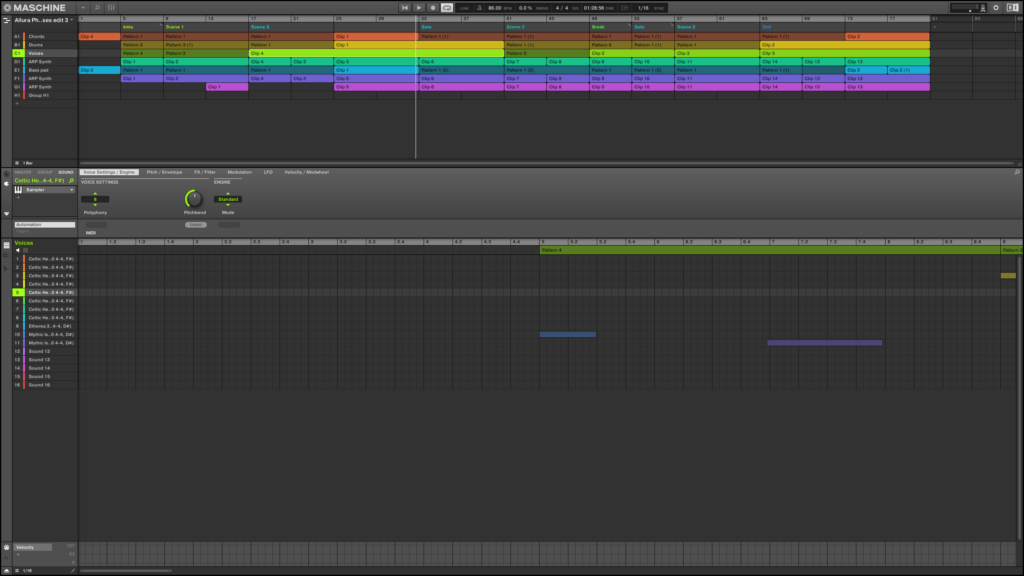
Task: Adjust the master volume slider at top right
Action: coord(968,8)
